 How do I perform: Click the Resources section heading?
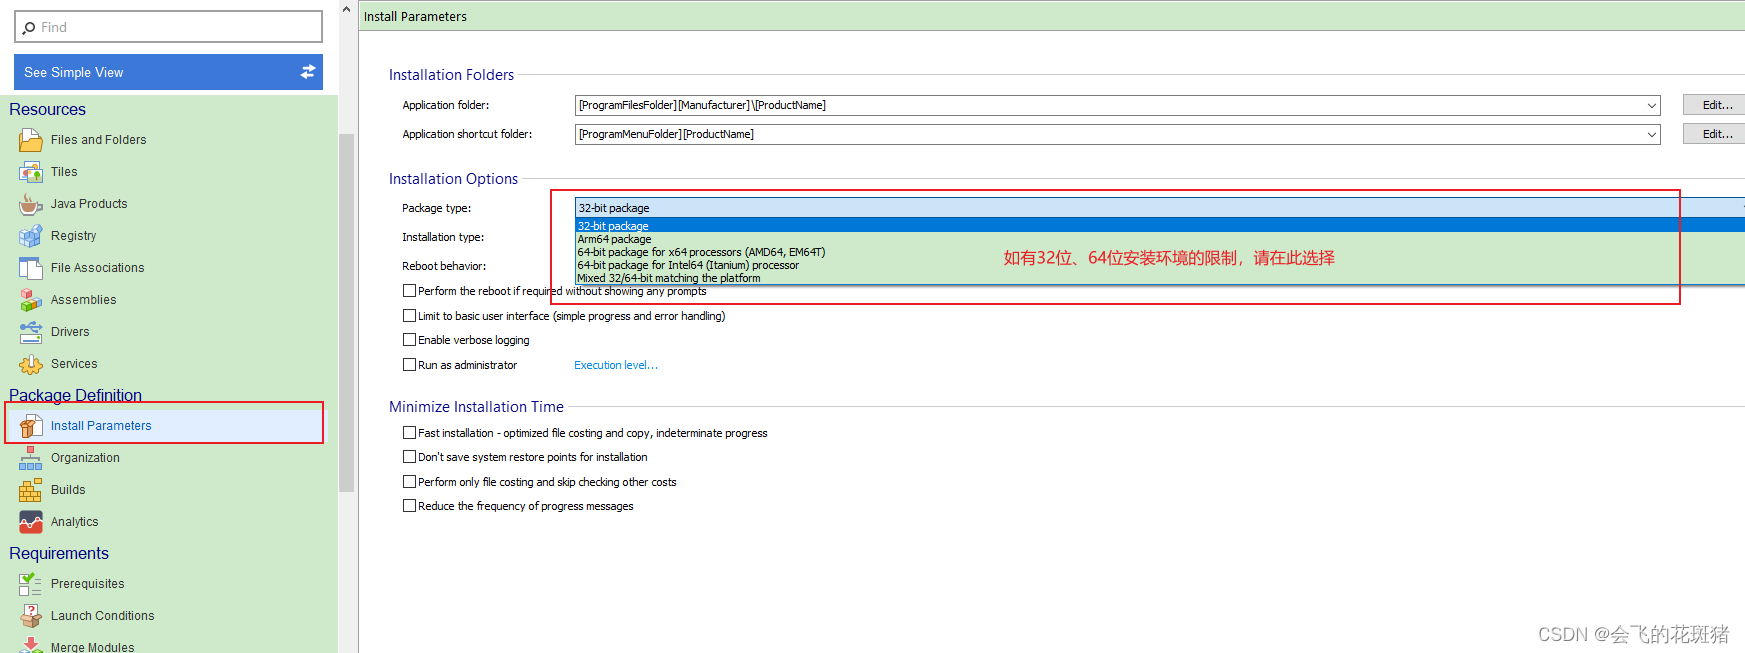point(47,110)
